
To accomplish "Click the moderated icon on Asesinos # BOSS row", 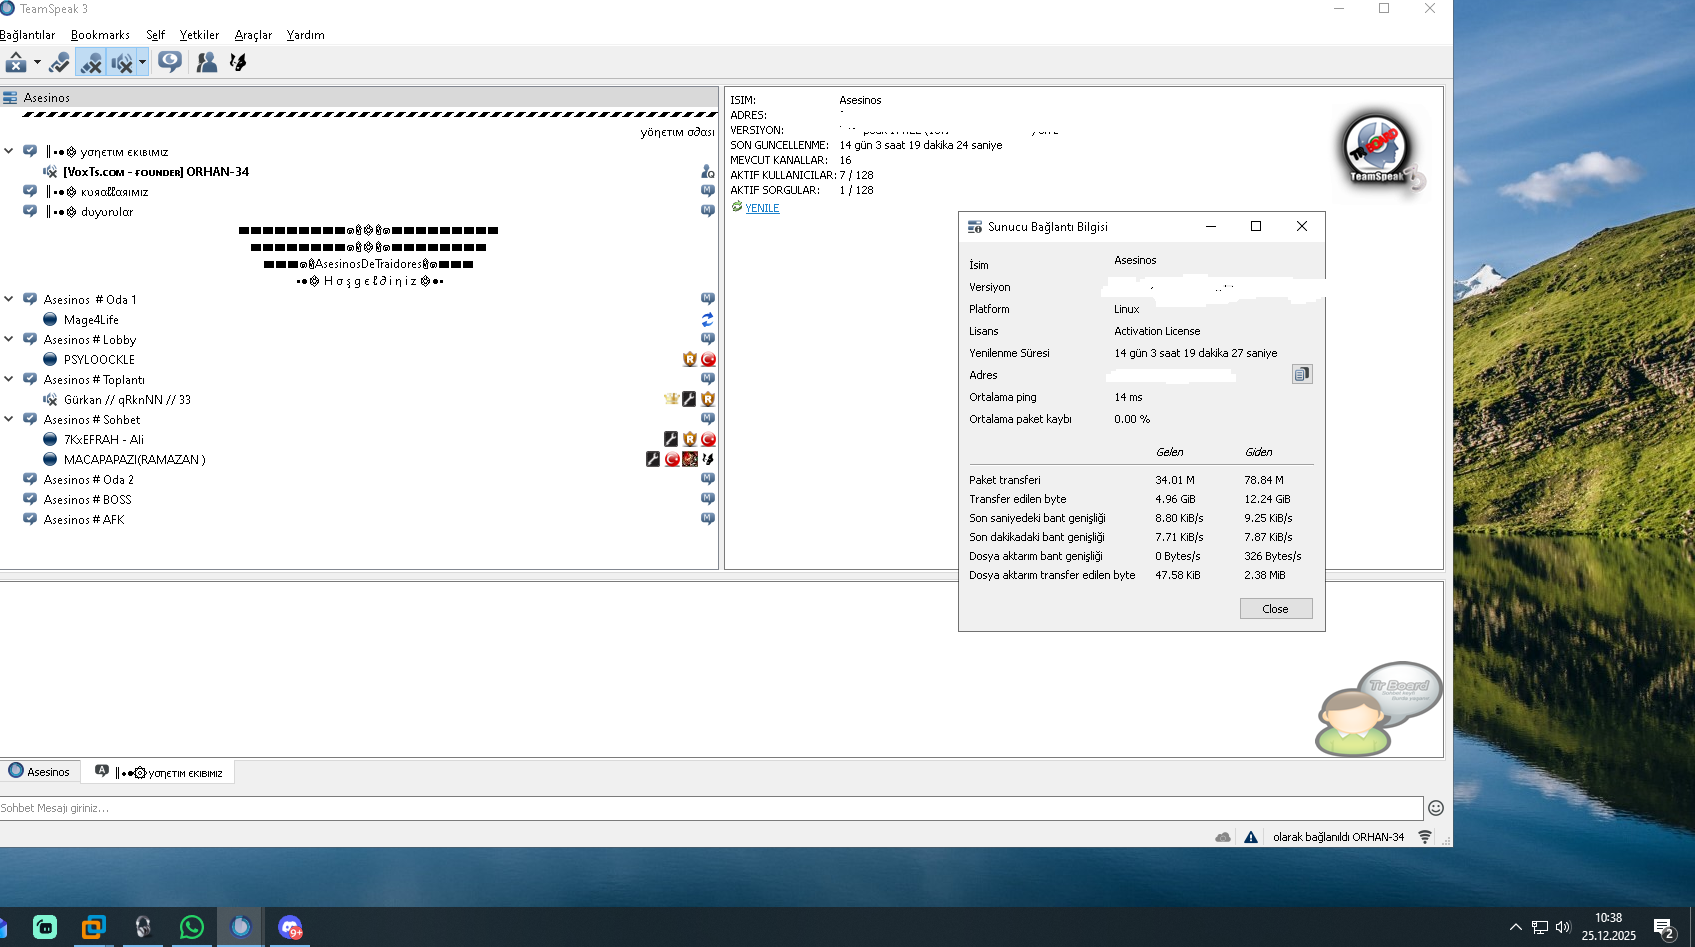I will point(708,499).
